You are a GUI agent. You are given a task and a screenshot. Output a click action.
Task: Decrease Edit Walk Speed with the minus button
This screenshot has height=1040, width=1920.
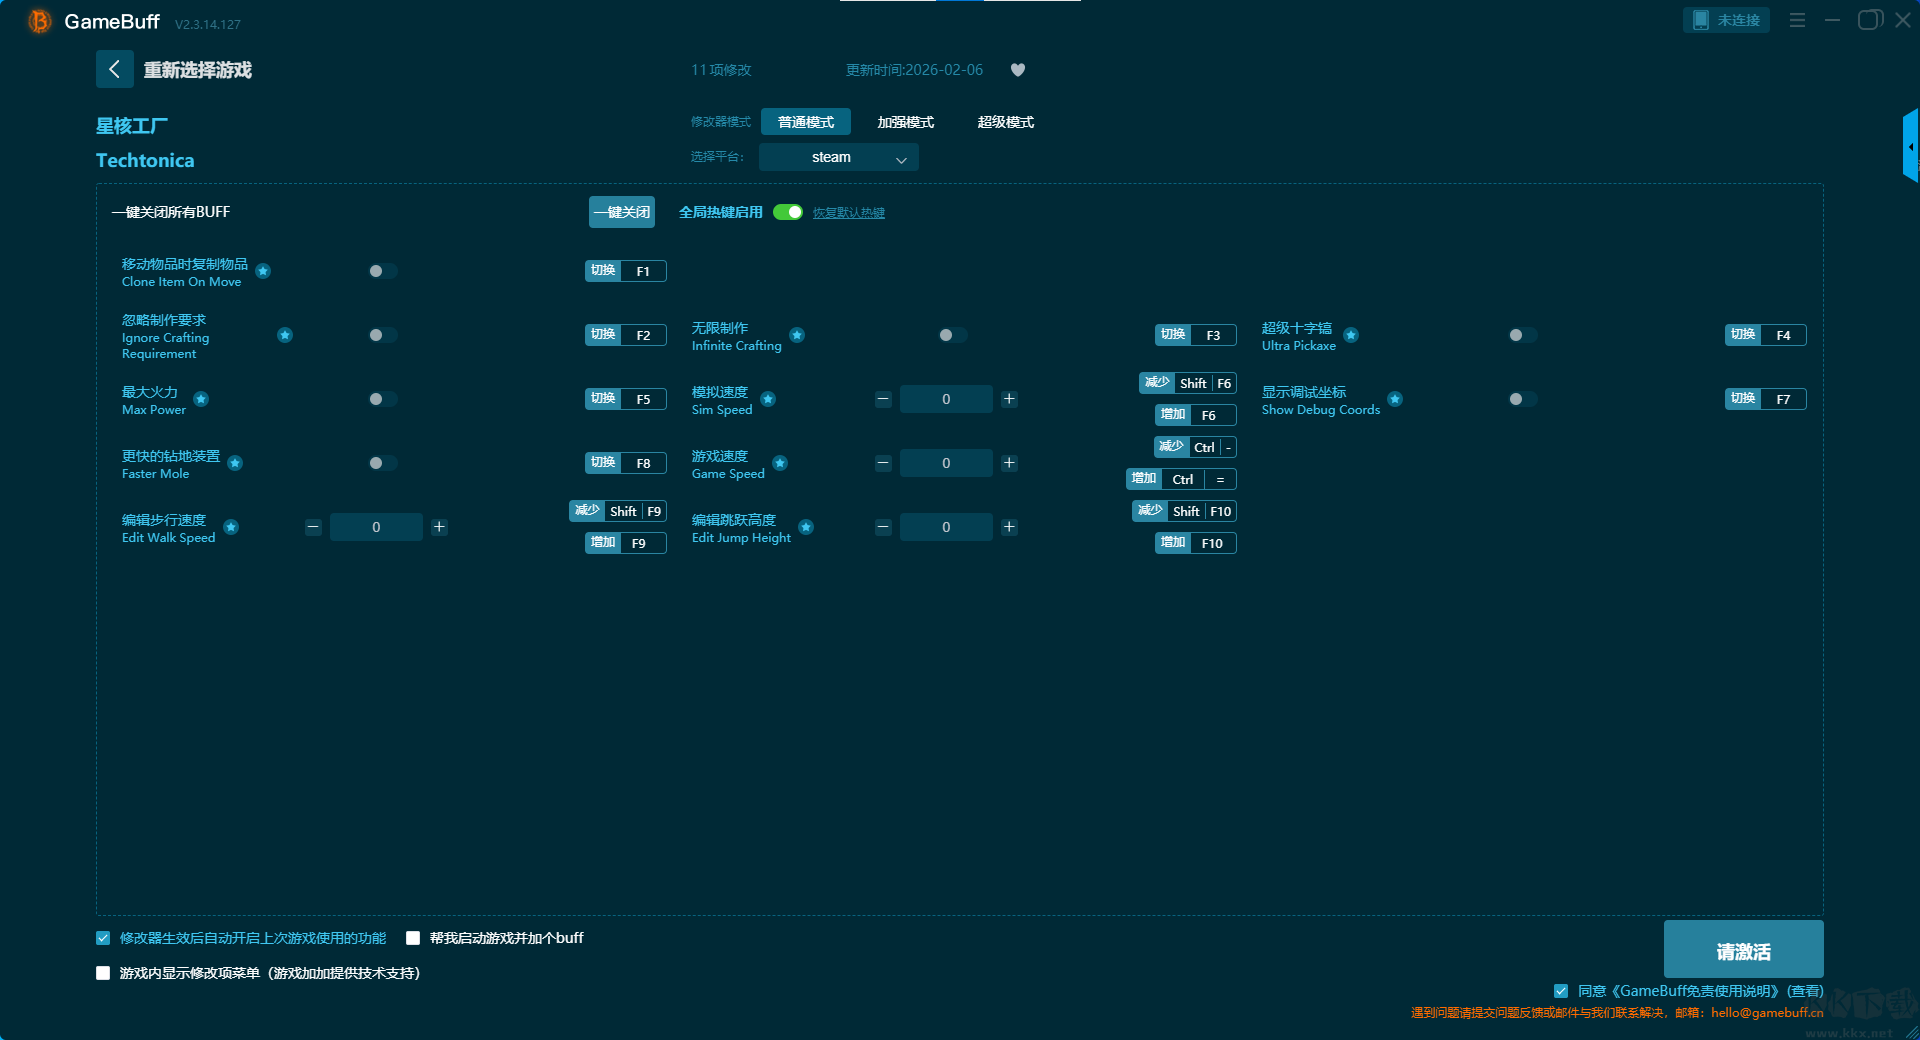click(x=313, y=527)
